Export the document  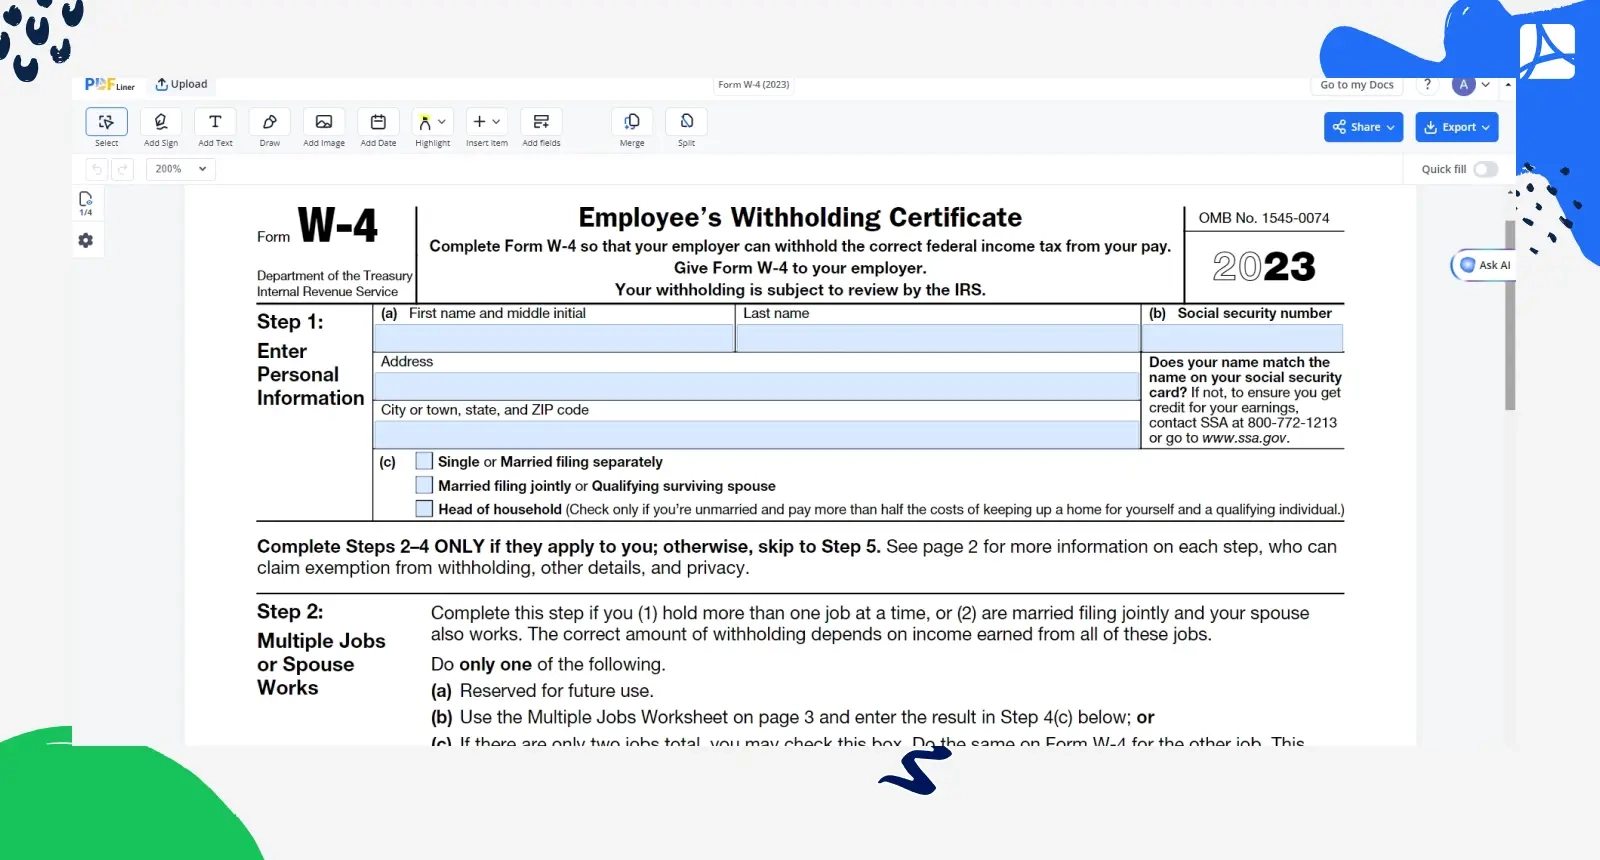[x=1457, y=127]
